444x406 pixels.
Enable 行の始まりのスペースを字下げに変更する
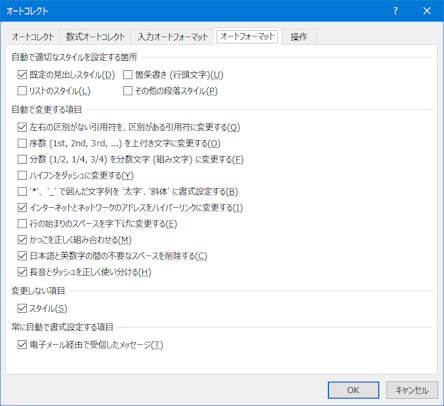(22, 224)
